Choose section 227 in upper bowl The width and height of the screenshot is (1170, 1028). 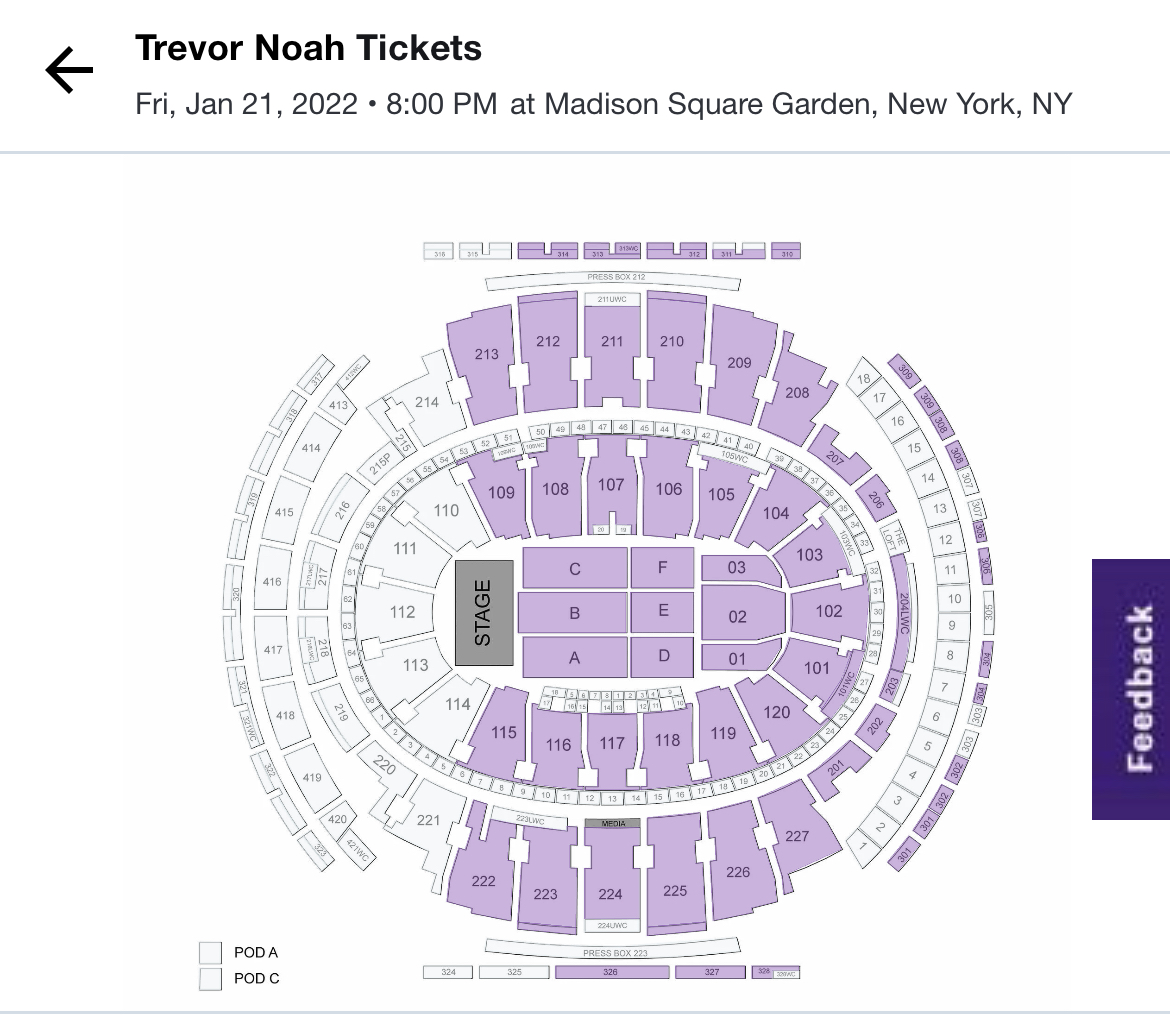(796, 836)
